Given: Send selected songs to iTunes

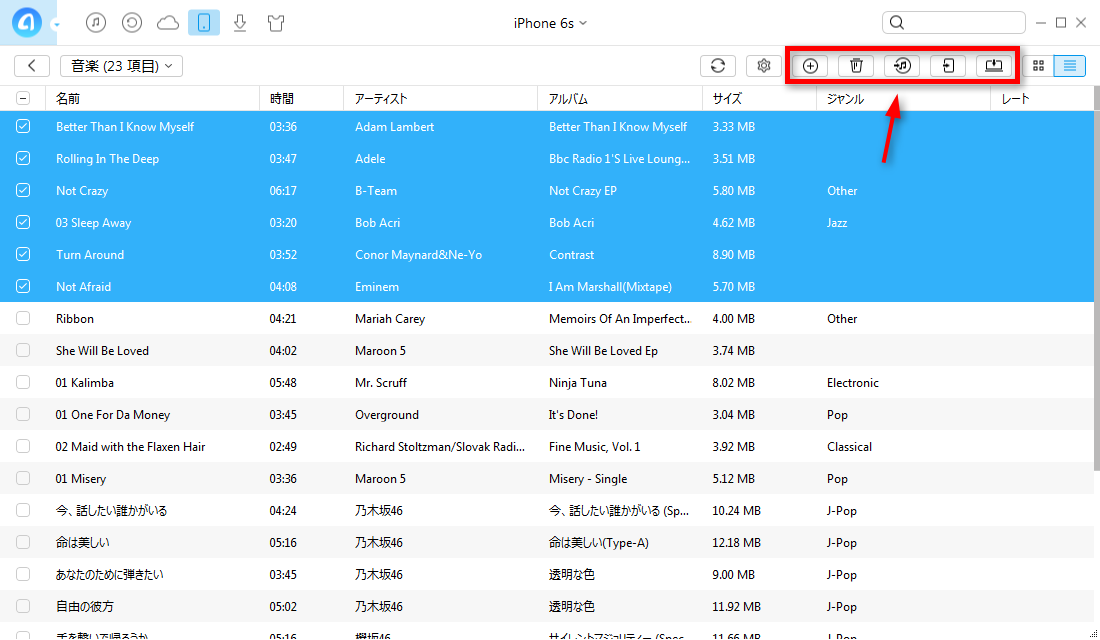Looking at the screenshot, I should tap(902, 66).
